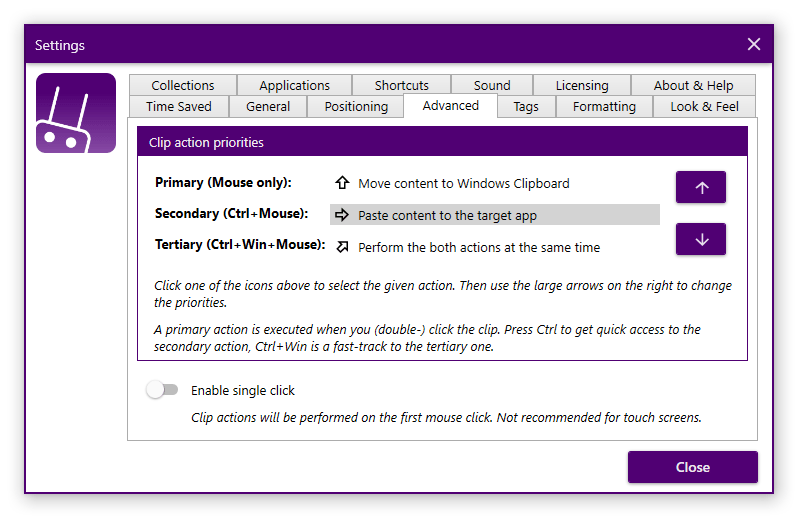Switch to the Applications tab

(294, 85)
